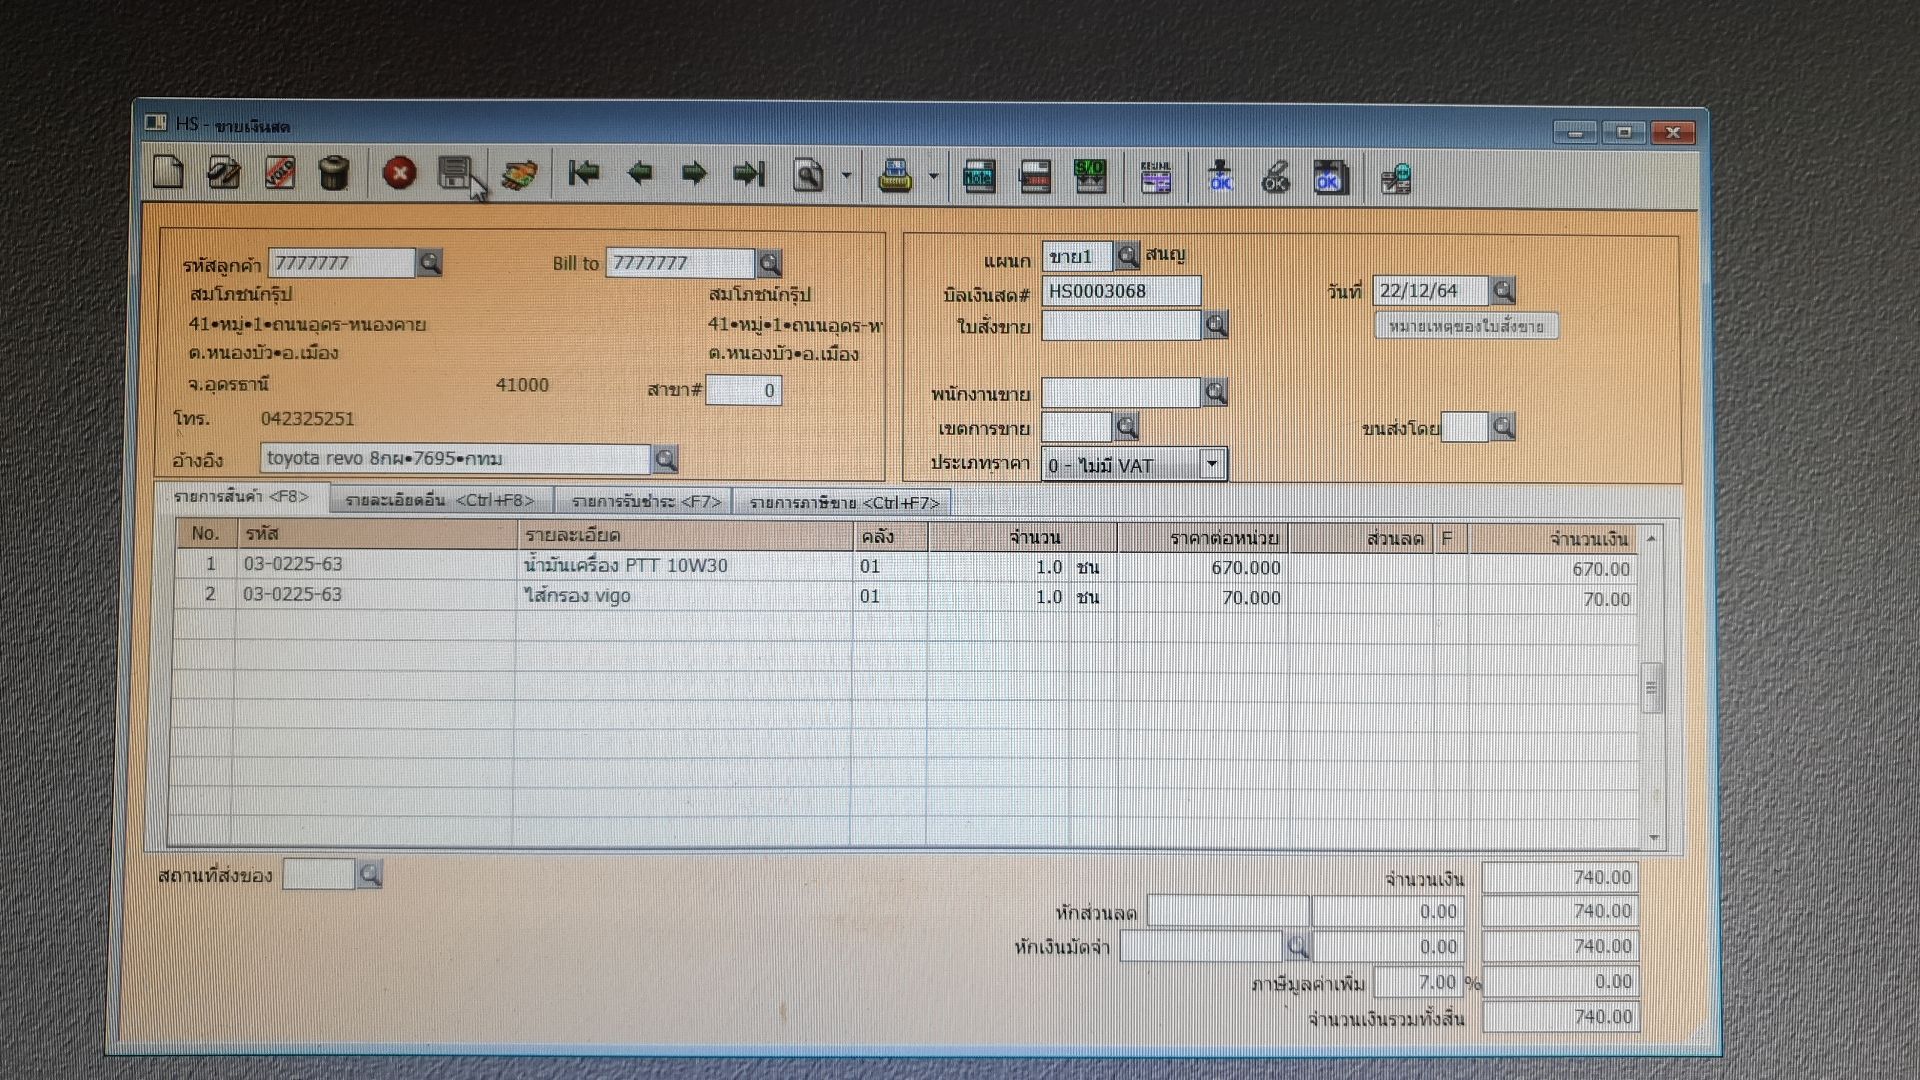Click the edit document icon
This screenshot has width=1920, height=1080.
click(x=223, y=173)
